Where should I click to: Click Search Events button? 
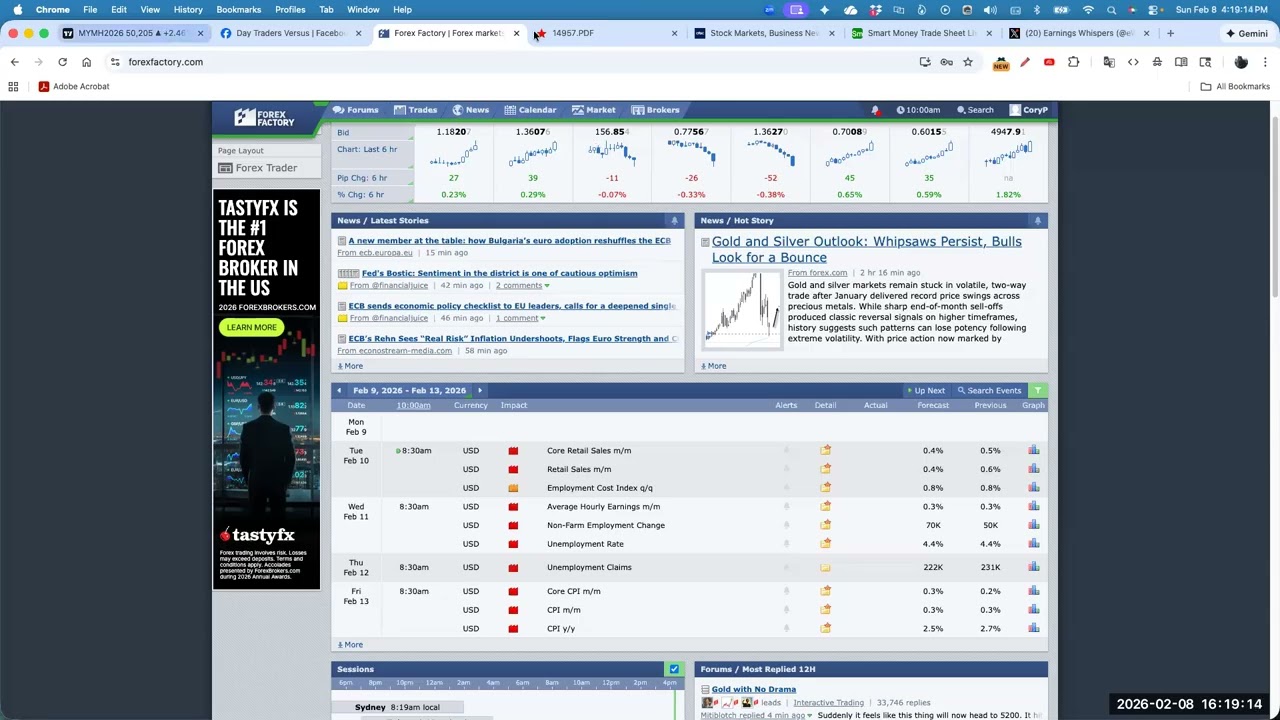click(990, 391)
